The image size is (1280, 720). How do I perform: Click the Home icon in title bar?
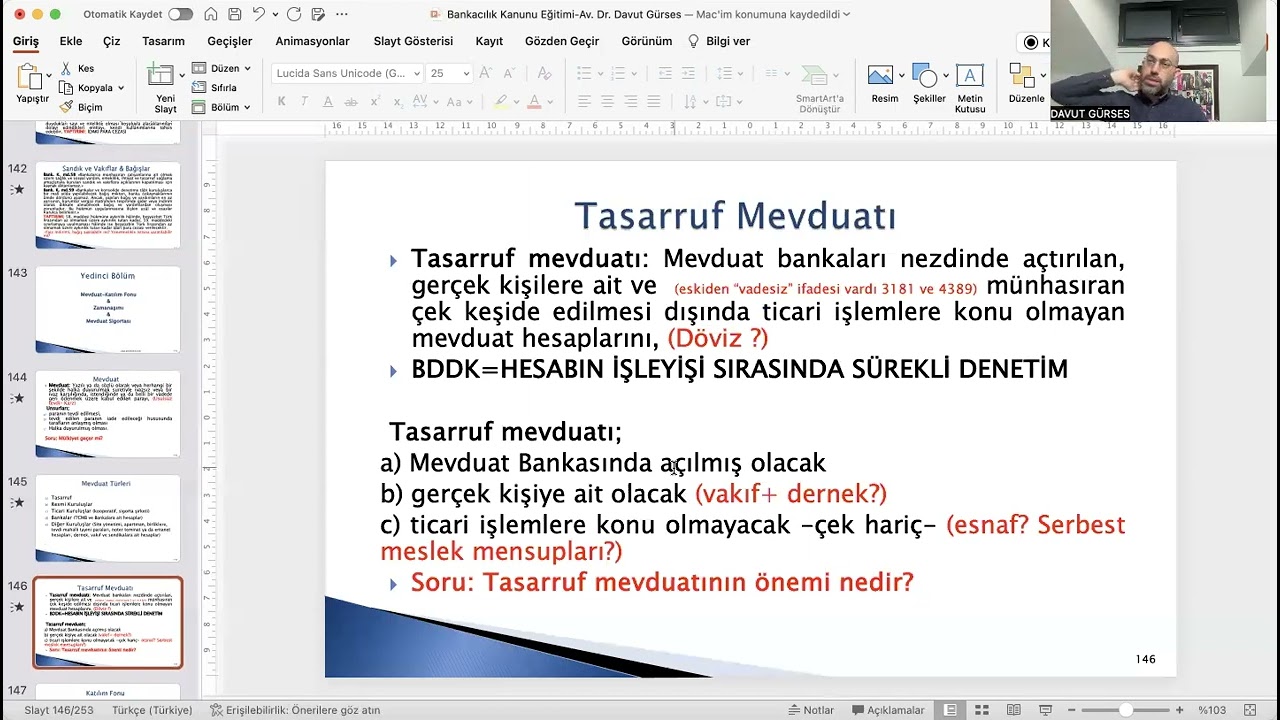tap(211, 14)
